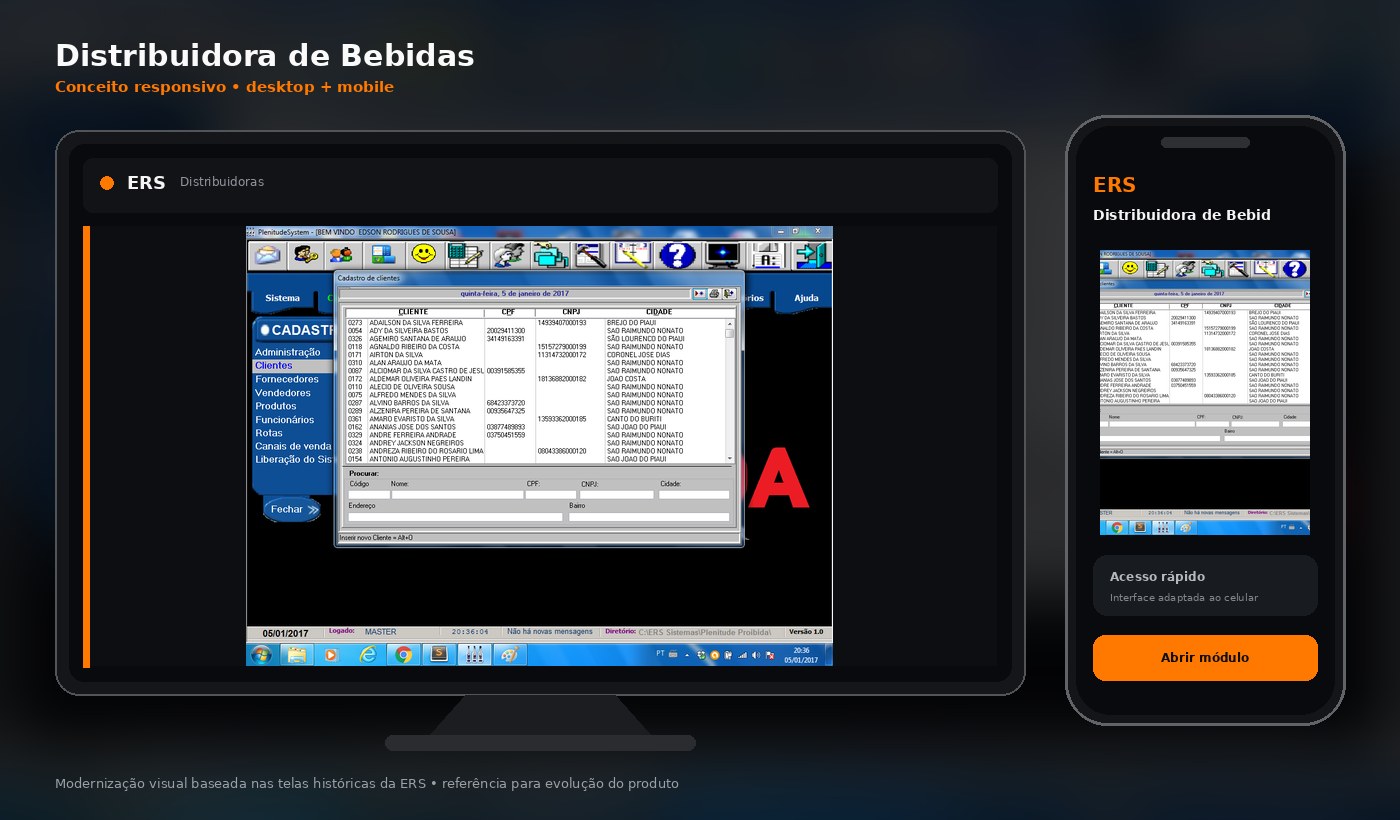
Task: Open Rotas in the Cadastro sidebar
Action: [x=269, y=433]
